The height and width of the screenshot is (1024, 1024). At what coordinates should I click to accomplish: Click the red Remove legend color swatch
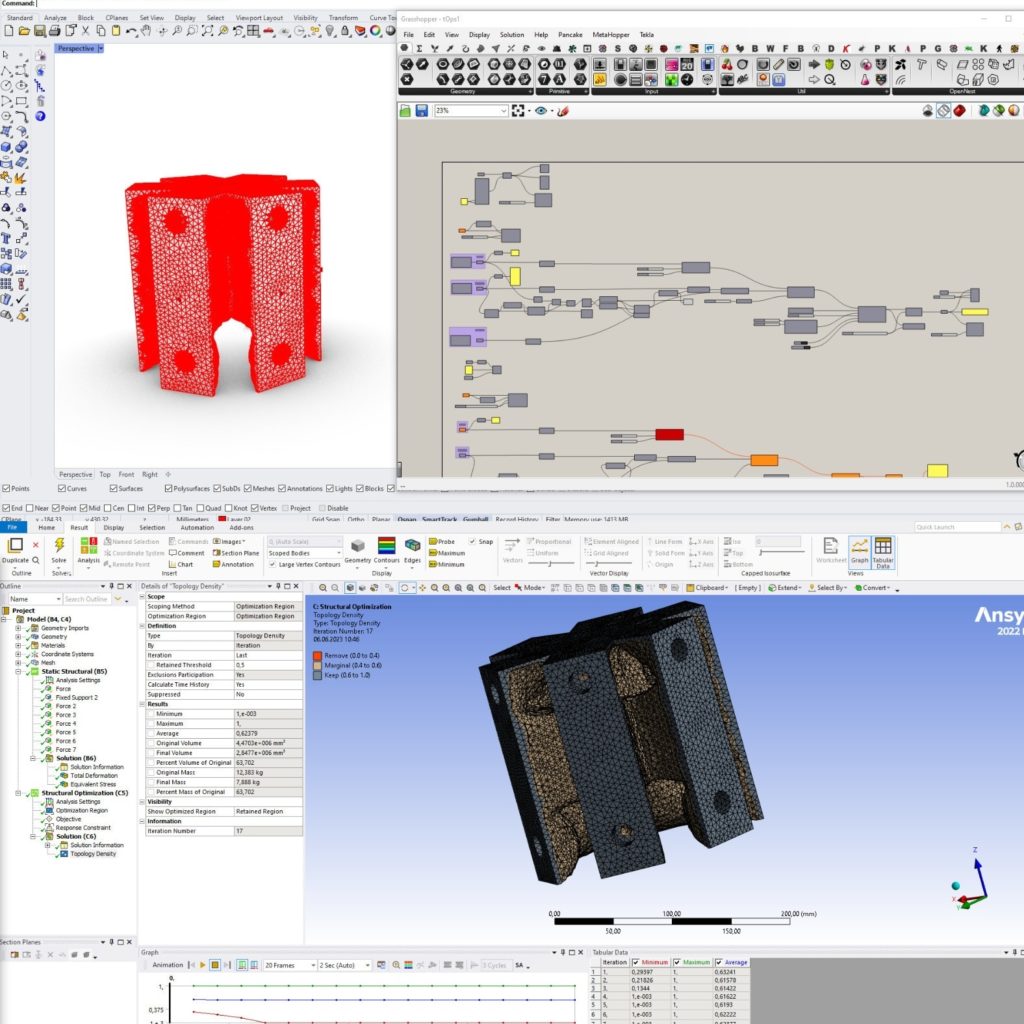(x=317, y=655)
